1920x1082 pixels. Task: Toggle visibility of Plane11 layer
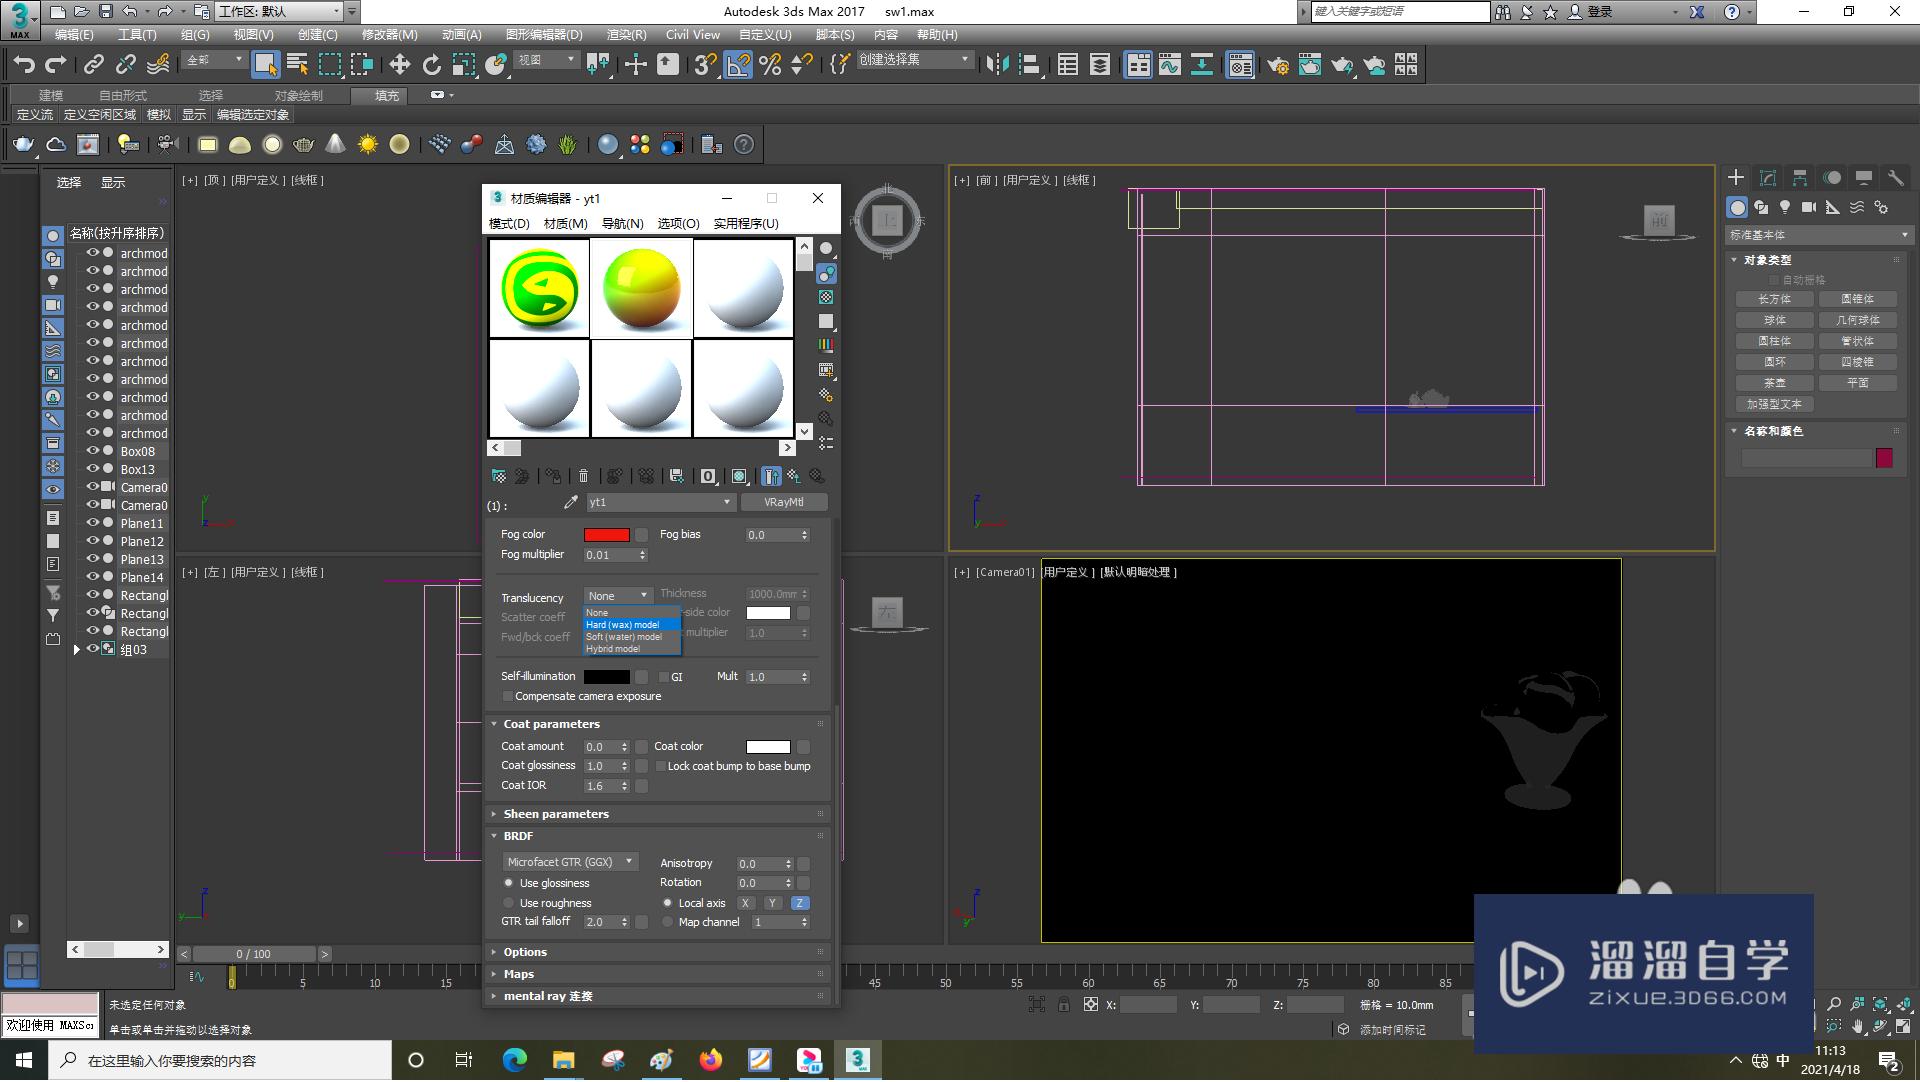(x=88, y=523)
